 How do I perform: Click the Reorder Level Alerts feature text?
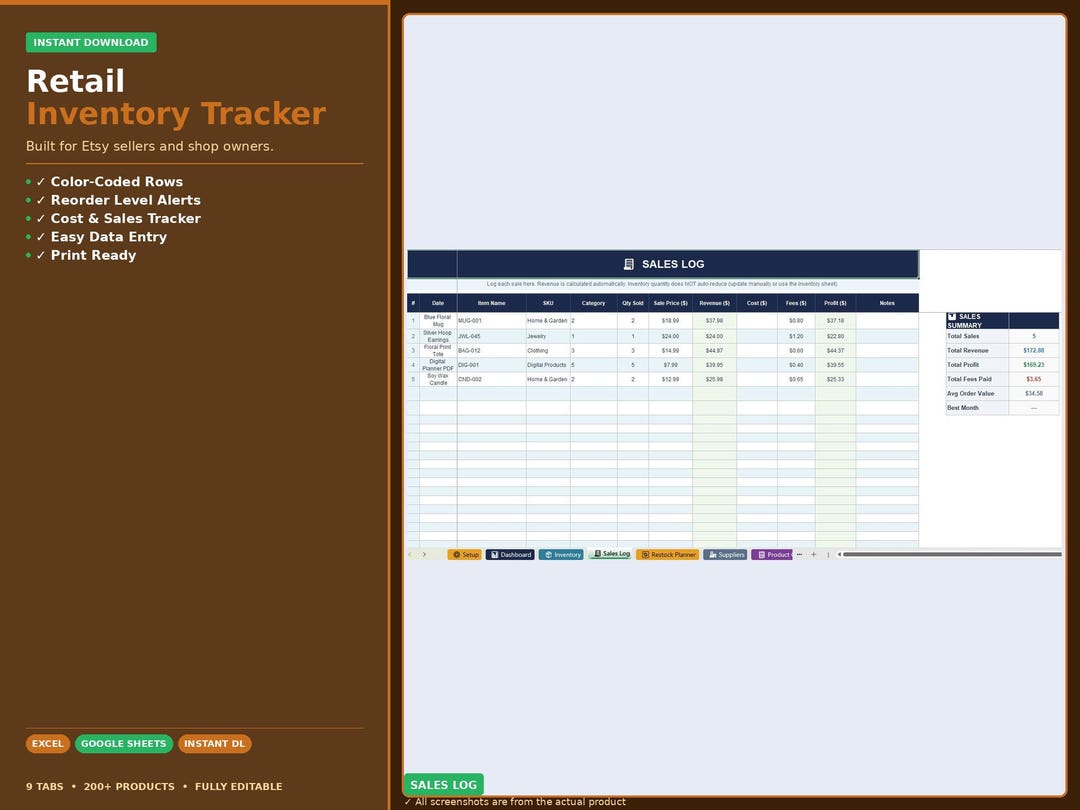[126, 200]
